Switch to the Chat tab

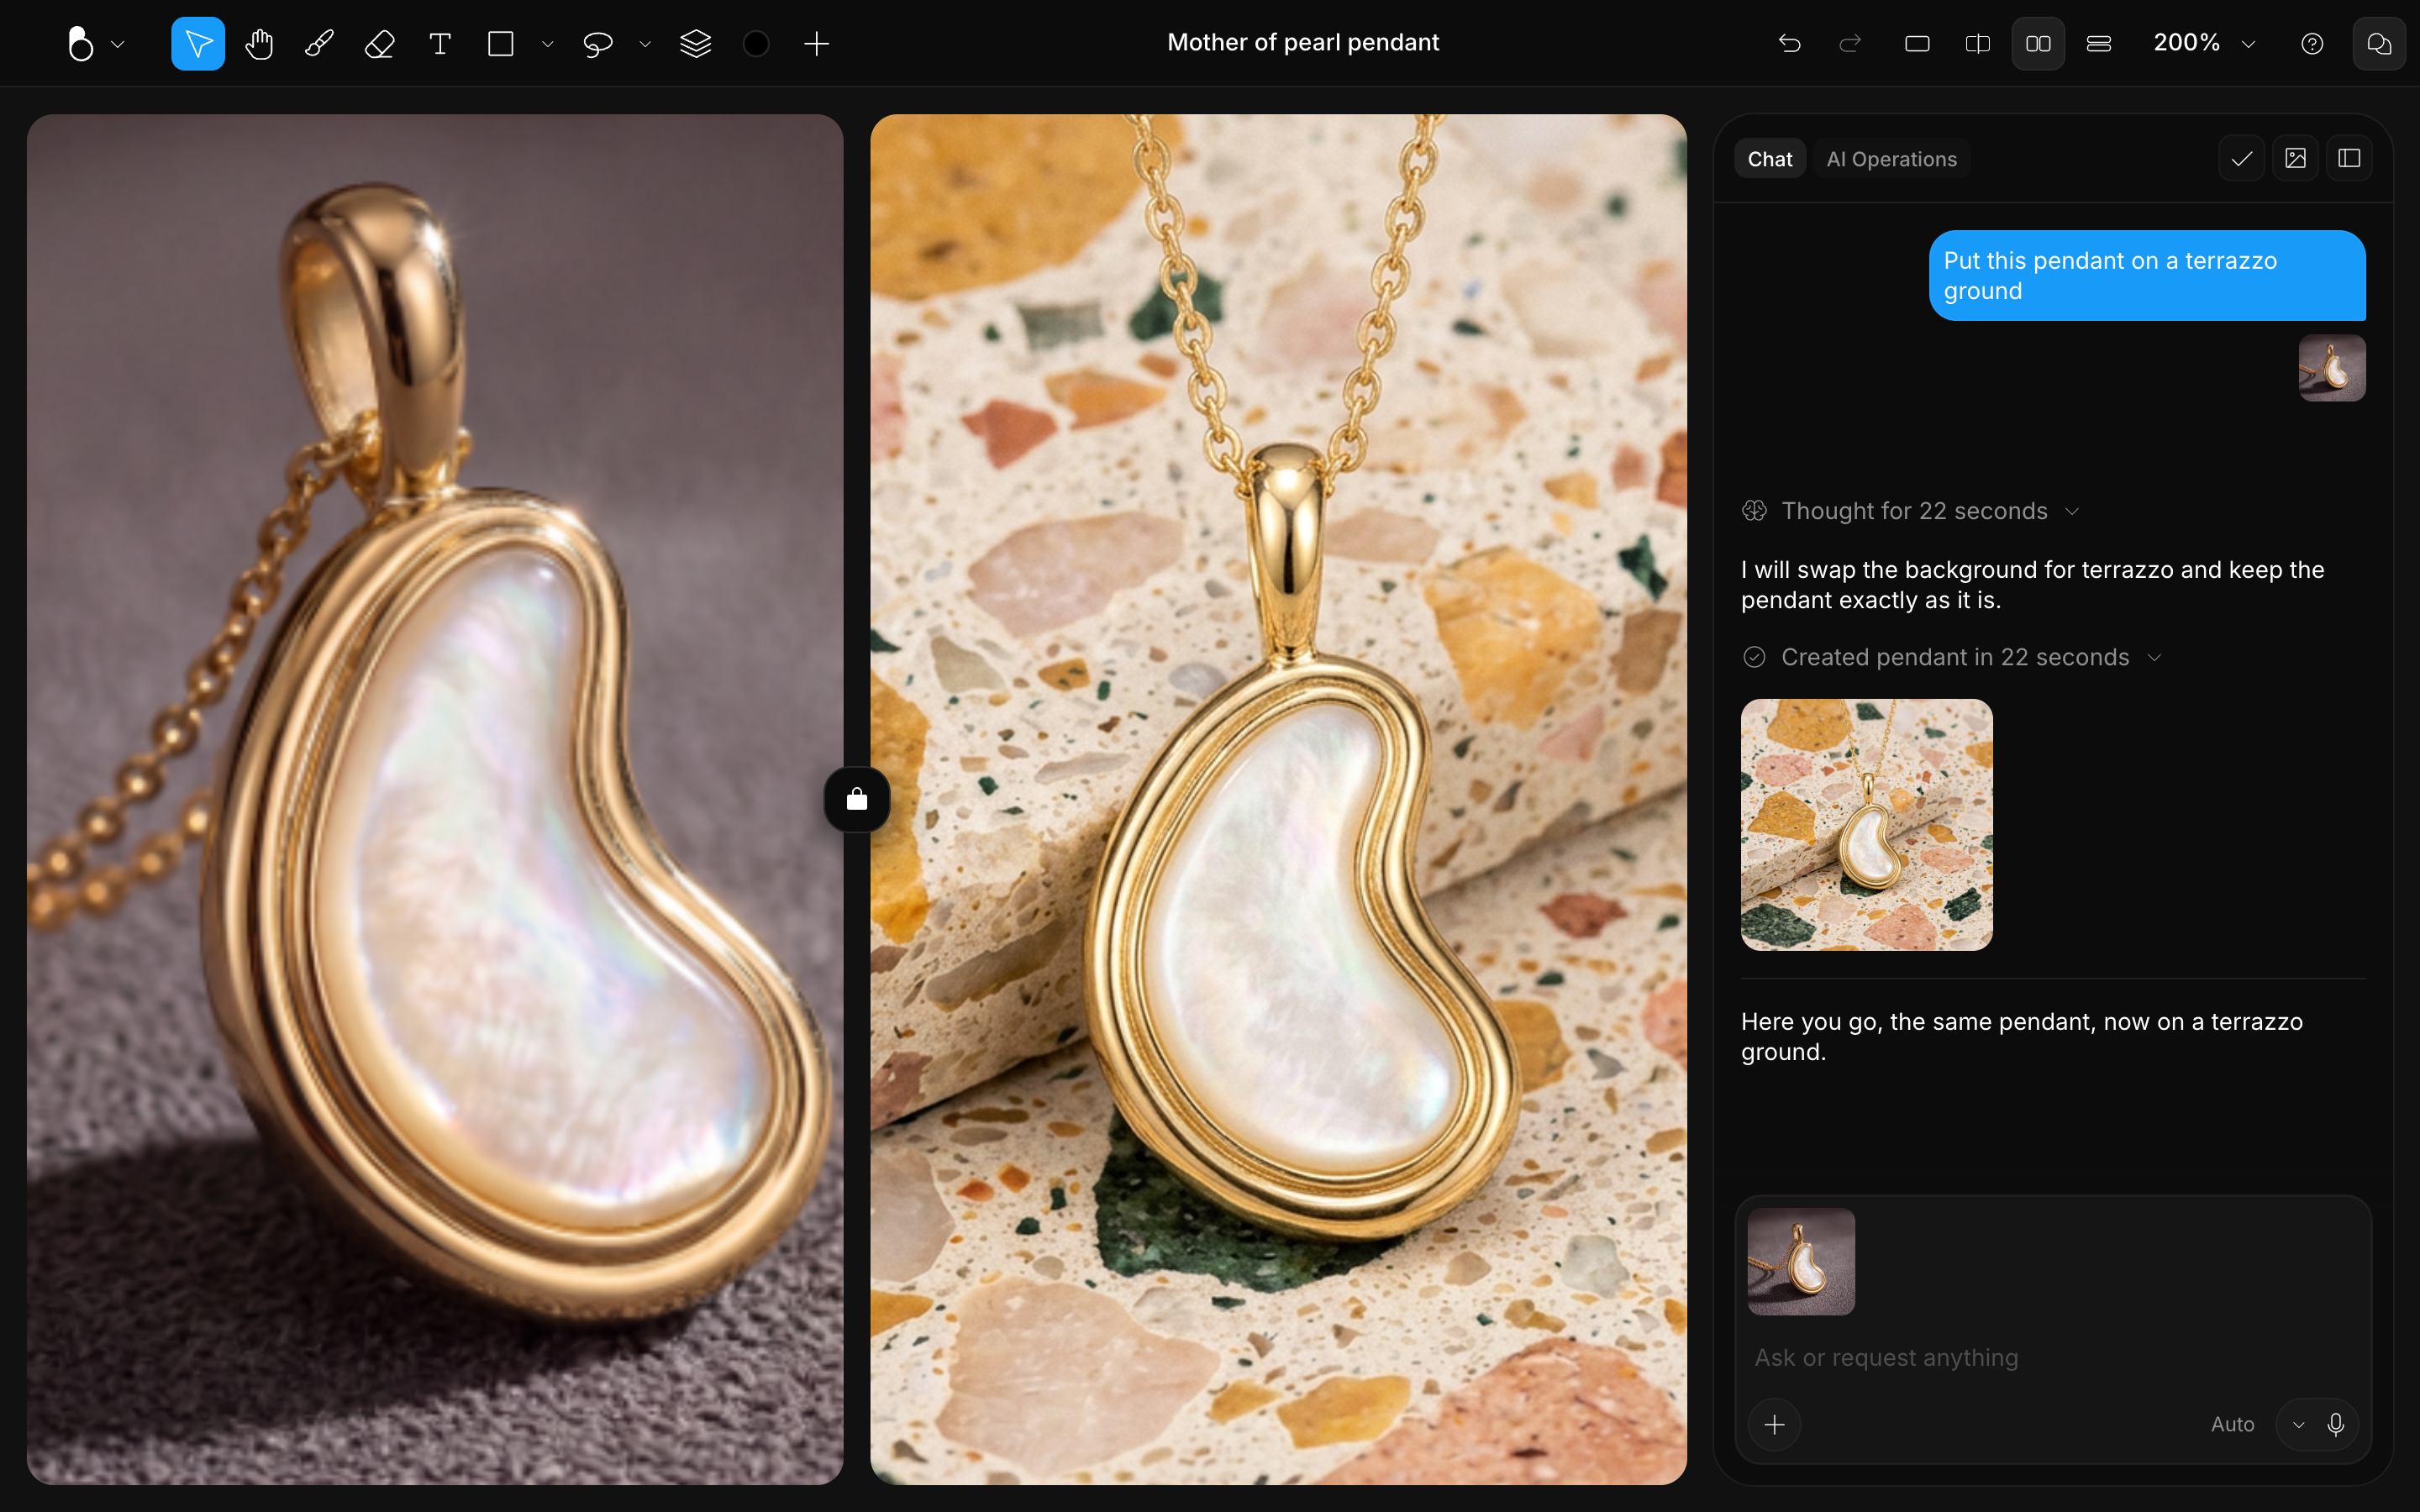pos(1769,159)
